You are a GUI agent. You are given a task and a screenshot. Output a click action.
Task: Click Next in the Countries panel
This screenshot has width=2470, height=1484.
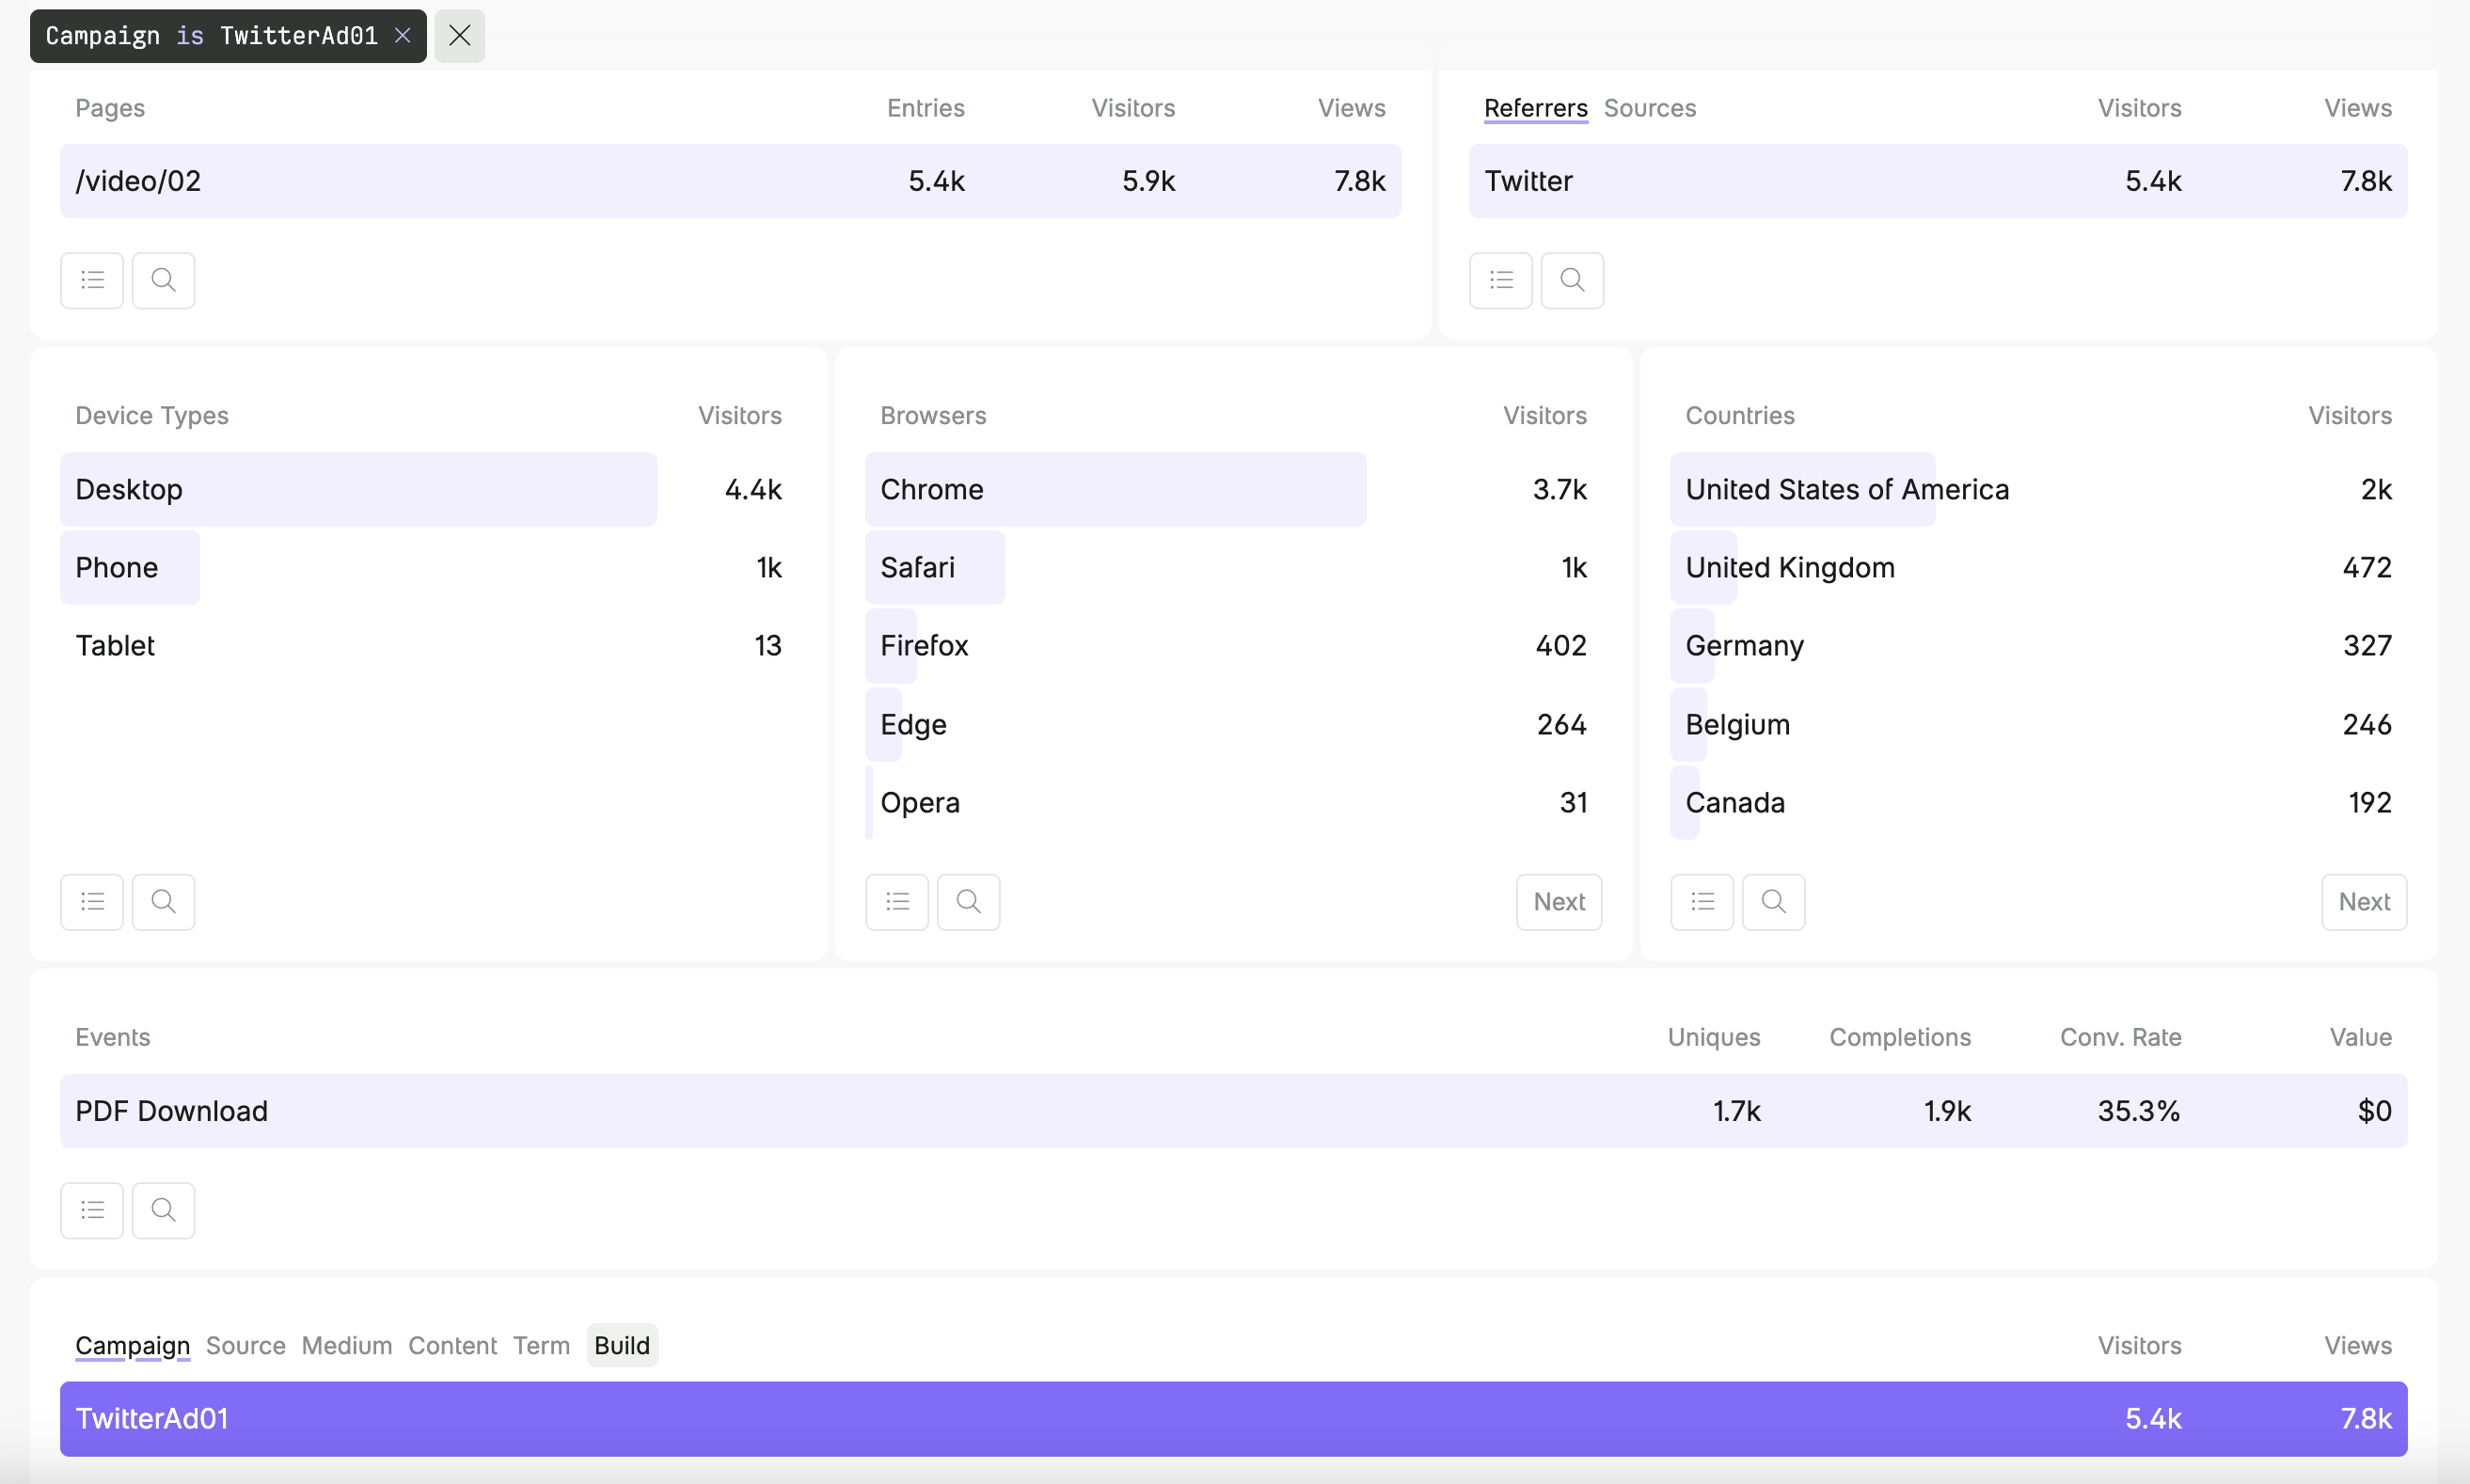2363,901
